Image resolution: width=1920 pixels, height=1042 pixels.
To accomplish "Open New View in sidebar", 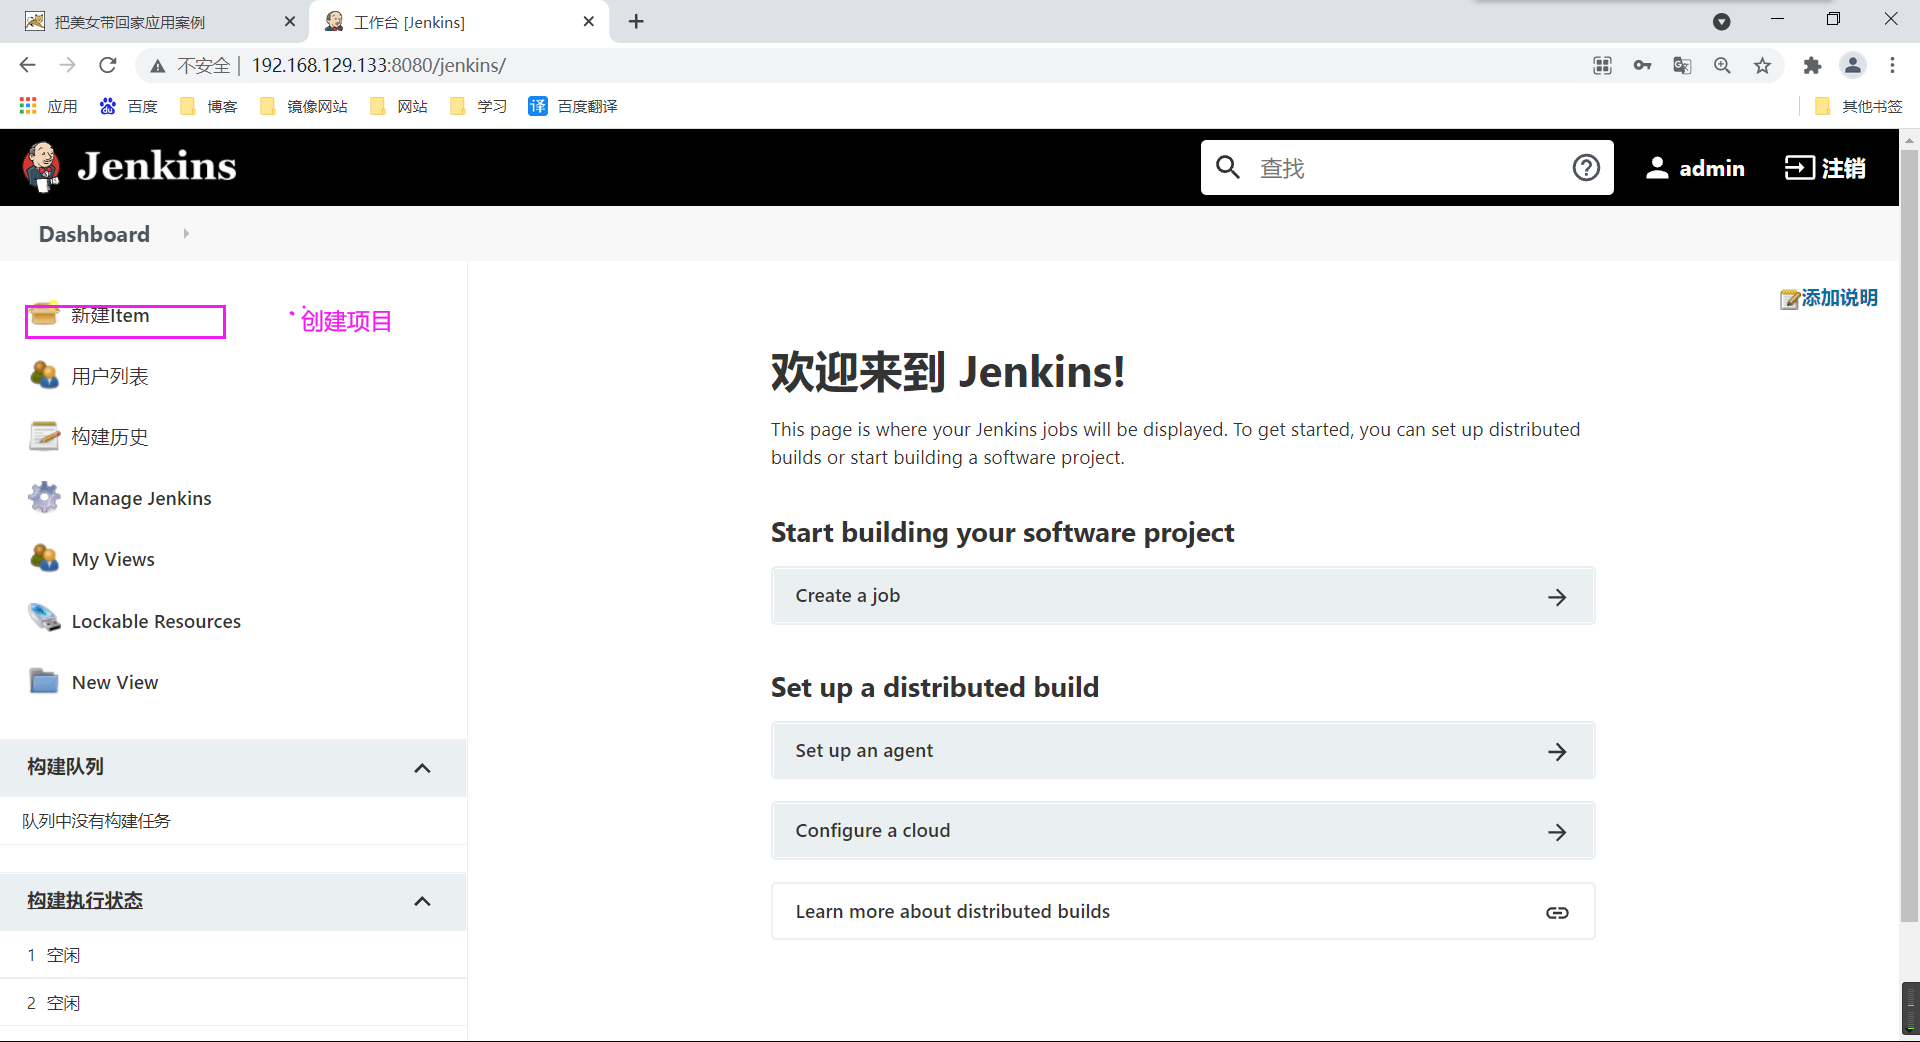I will click(115, 682).
